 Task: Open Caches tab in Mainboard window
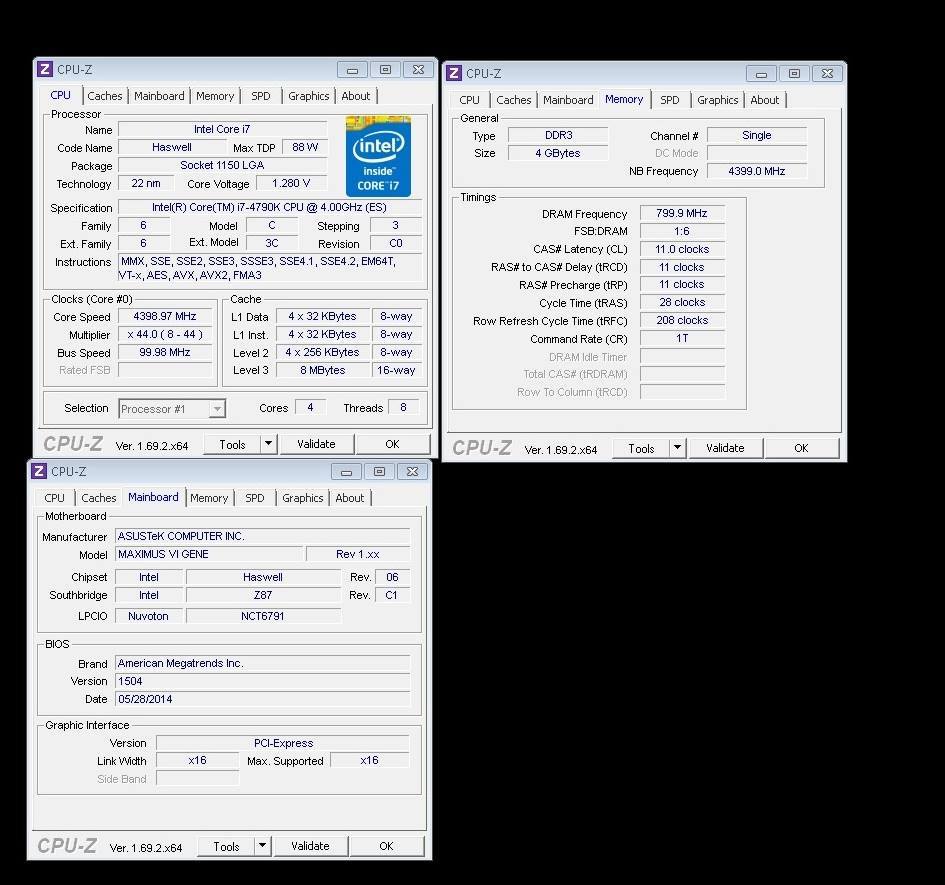click(98, 498)
